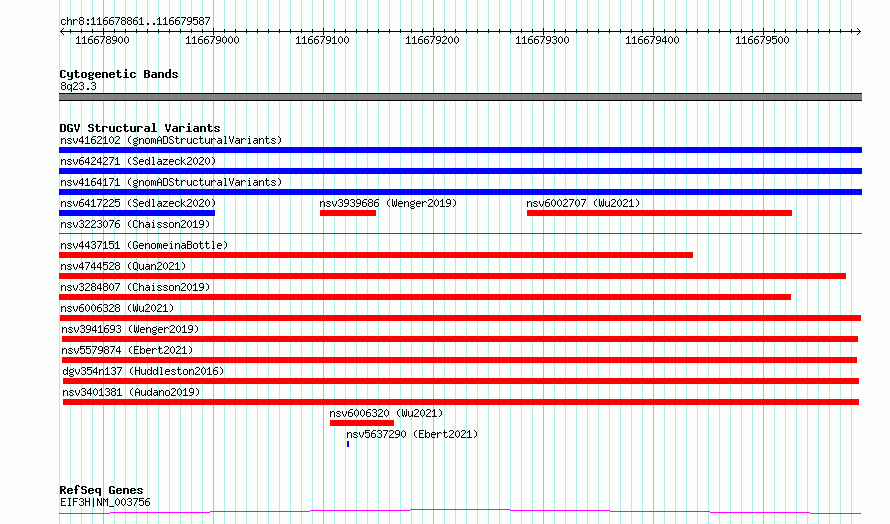Click the RefSeq Genes track heading
The image size is (890, 524).
coord(101,490)
